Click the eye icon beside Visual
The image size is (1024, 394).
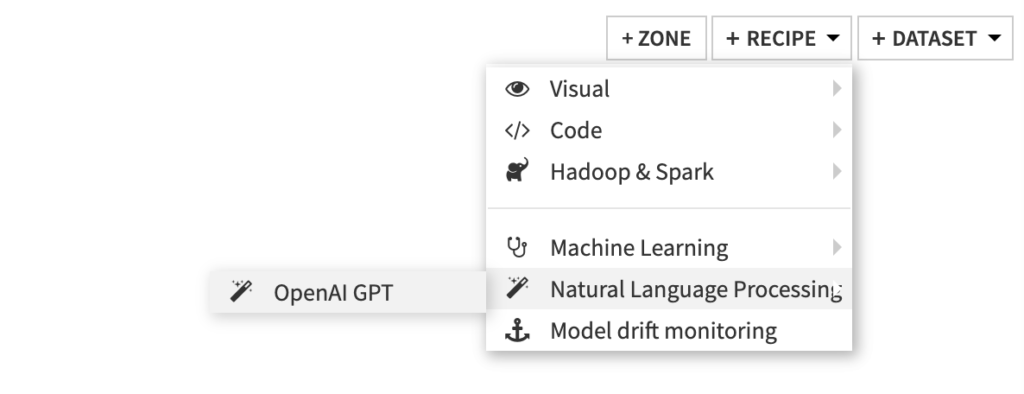(517, 89)
